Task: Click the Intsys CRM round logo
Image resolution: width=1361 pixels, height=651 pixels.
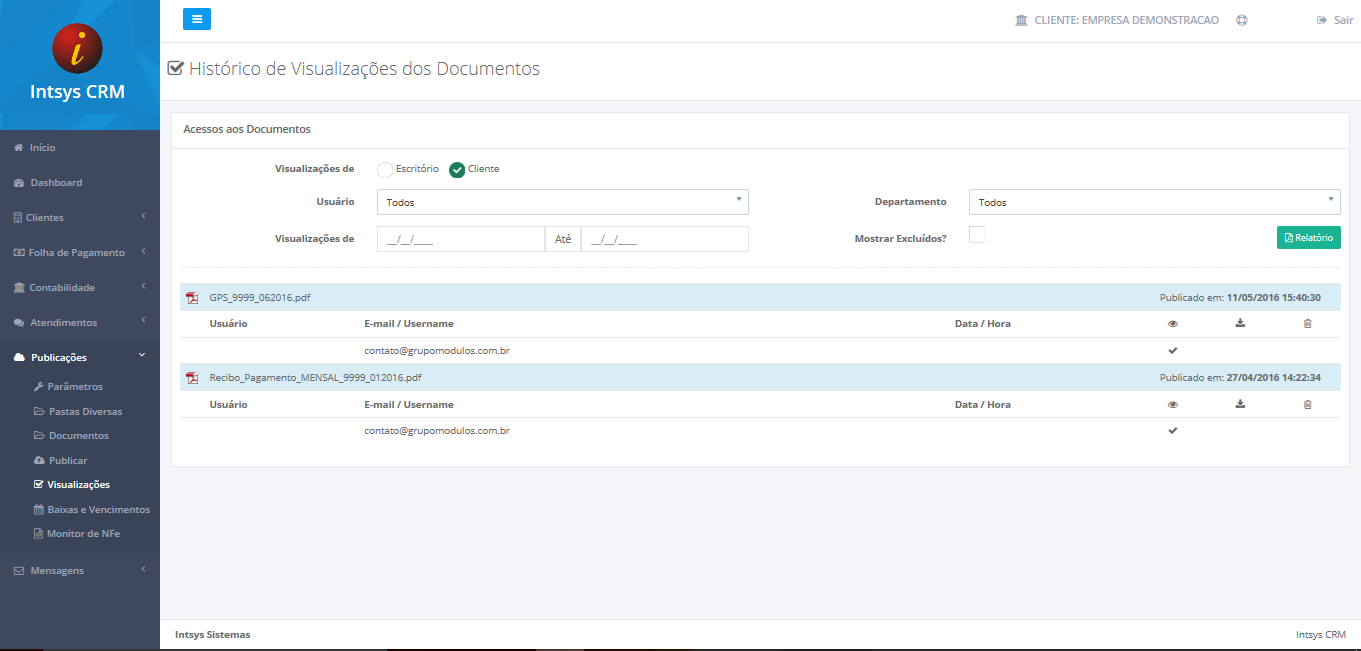Action: [x=77, y=47]
